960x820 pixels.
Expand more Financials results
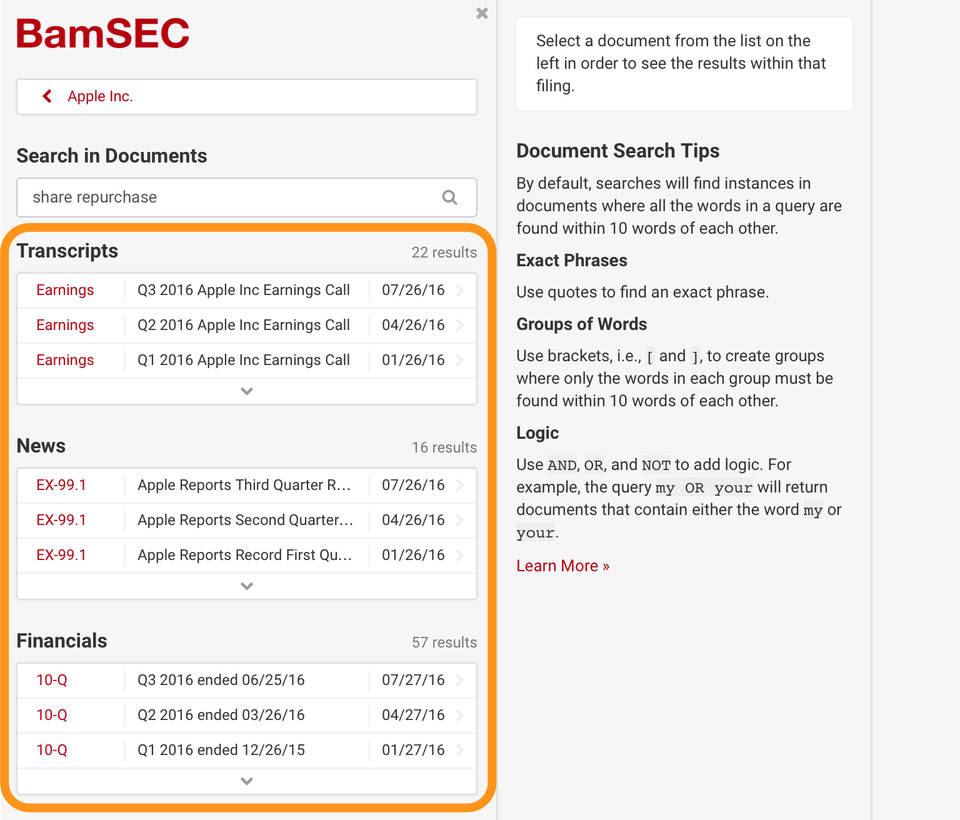click(246, 780)
